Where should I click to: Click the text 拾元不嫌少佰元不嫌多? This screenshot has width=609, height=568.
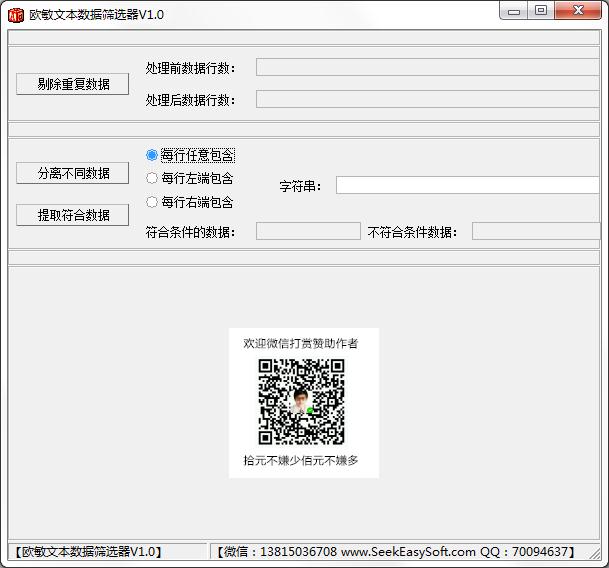click(x=301, y=460)
